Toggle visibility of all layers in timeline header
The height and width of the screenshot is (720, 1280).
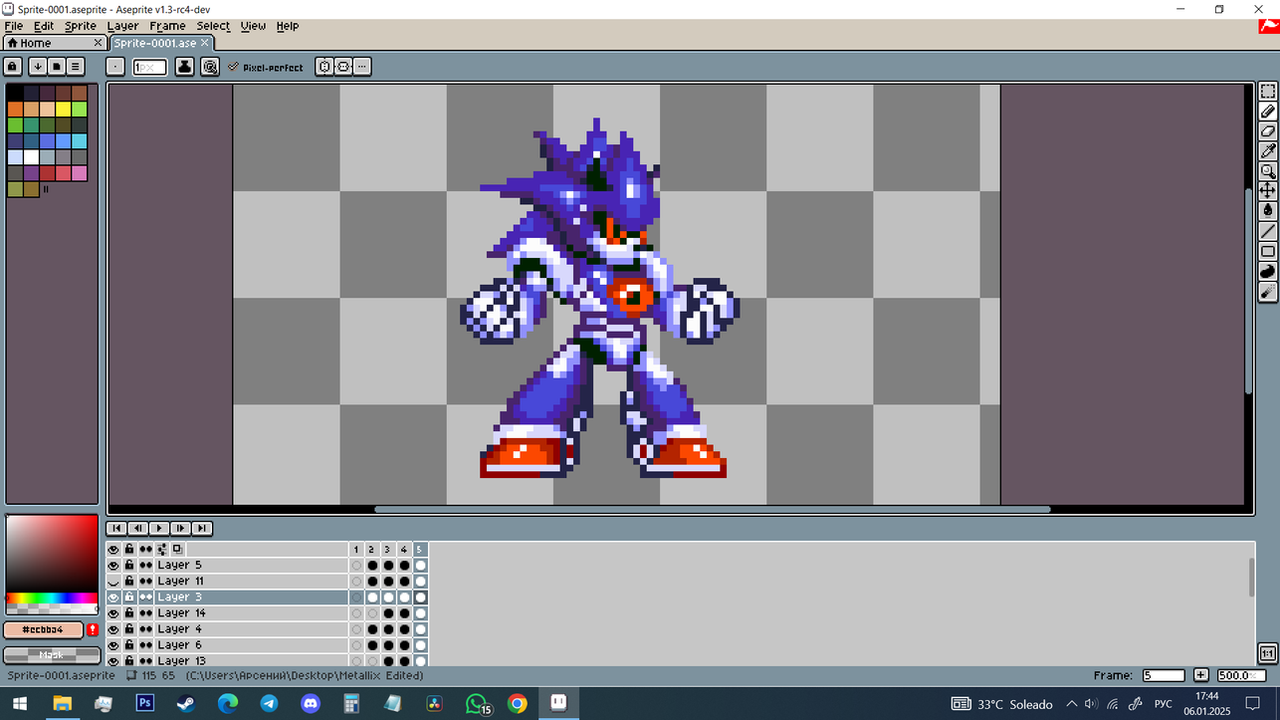pos(113,549)
